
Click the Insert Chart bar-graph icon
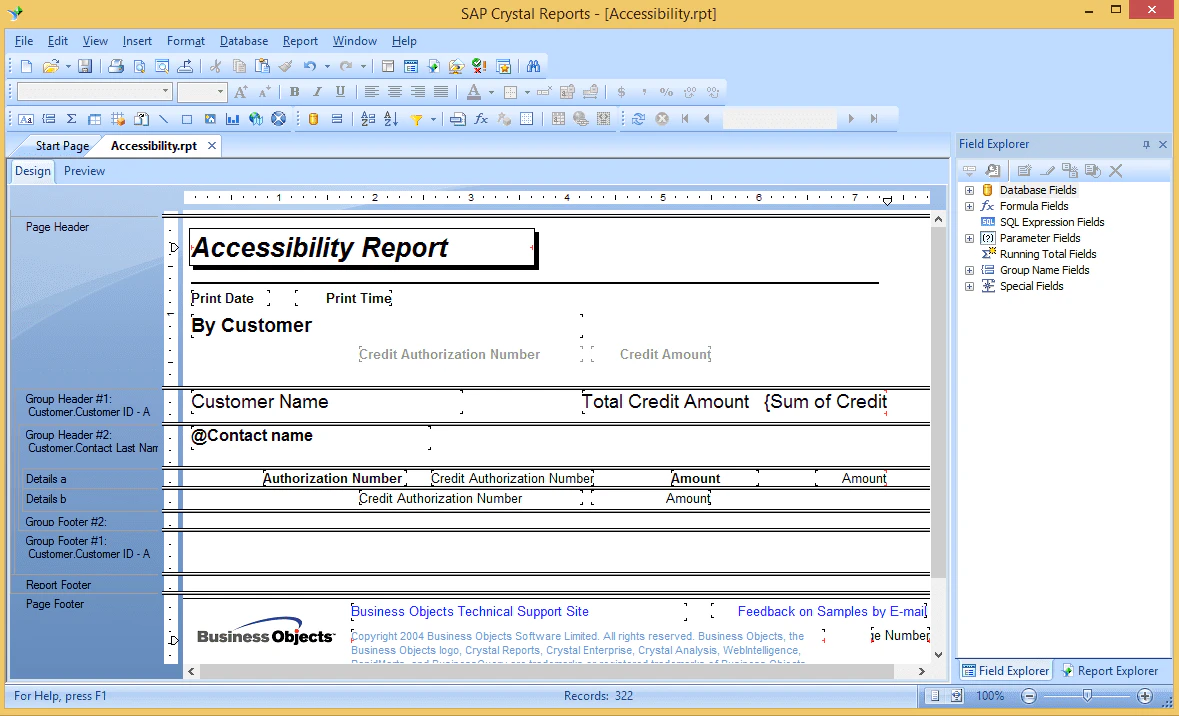[x=233, y=119]
